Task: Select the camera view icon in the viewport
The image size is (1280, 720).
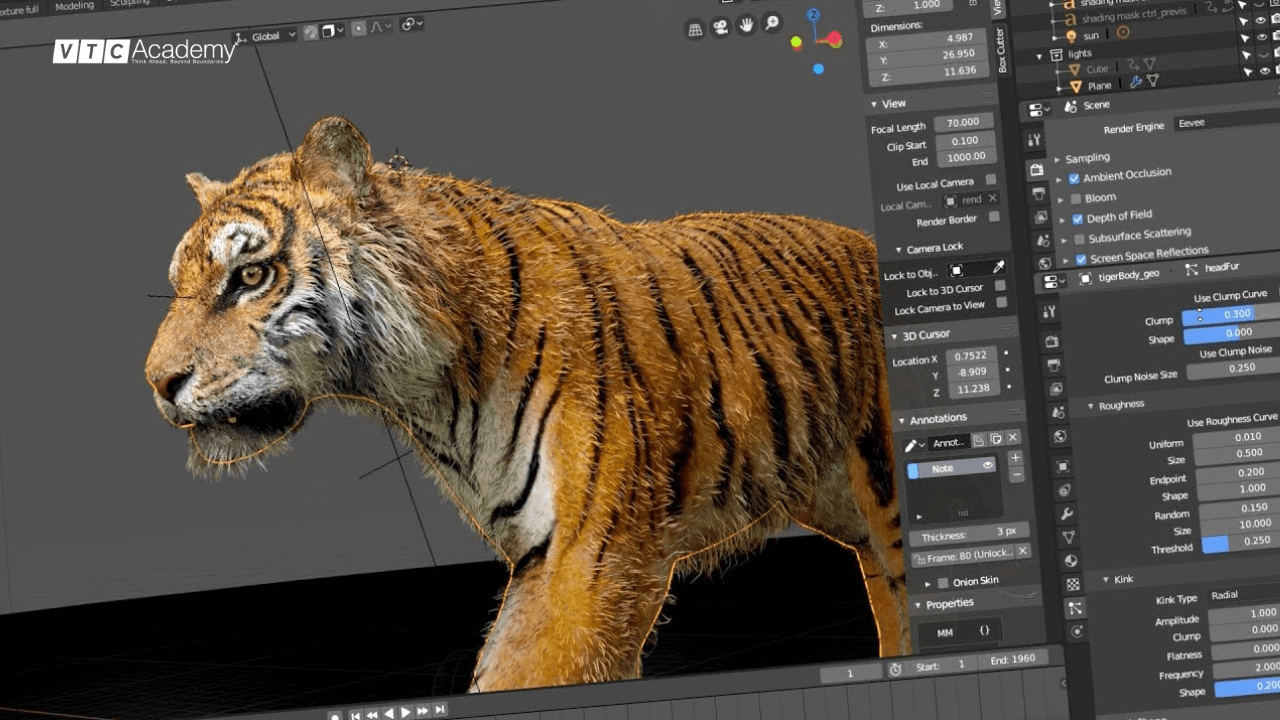Action: (721, 25)
